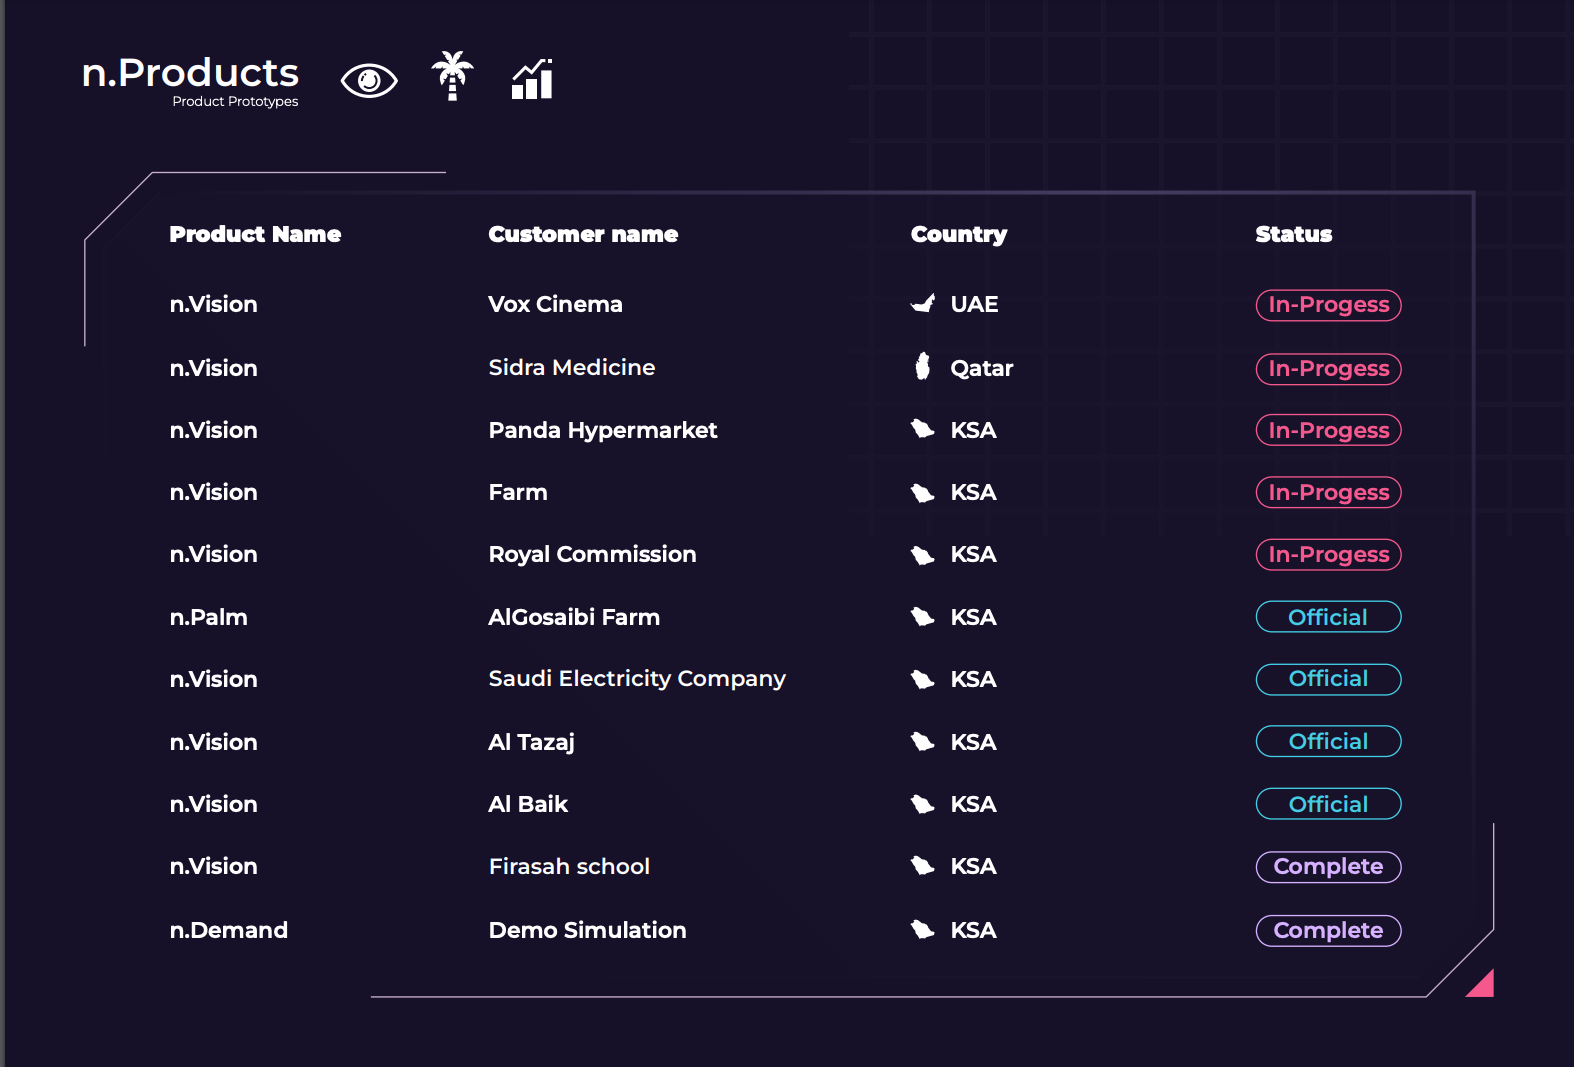The width and height of the screenshot is (1574, 1067).
Task: Click the KSA map icon in Demo Simulation row
Action: (923, 930)
